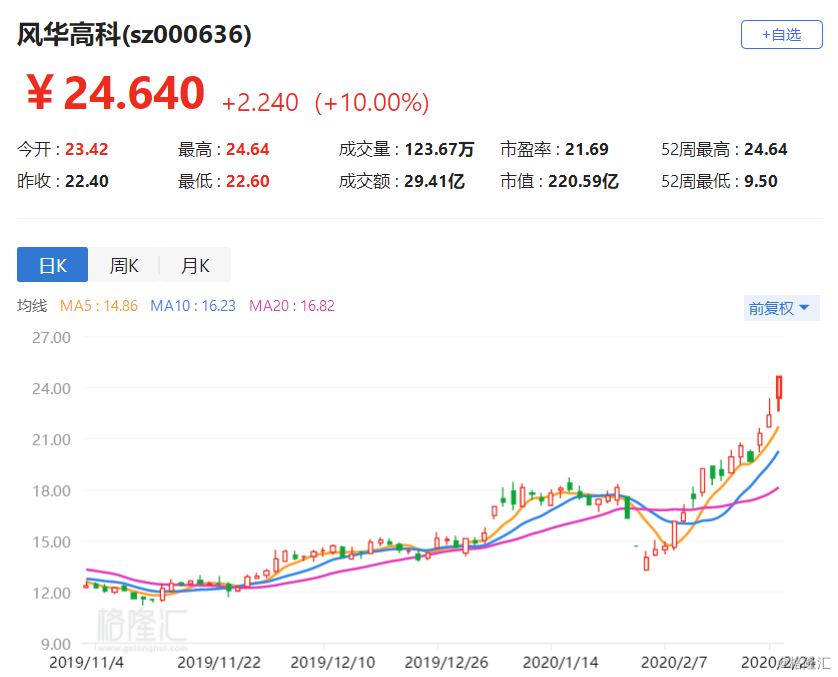The height and width of the screenshot is (677, 838).
Task: Click the 最低 value 22.60
Action: [x=247, y=181]
